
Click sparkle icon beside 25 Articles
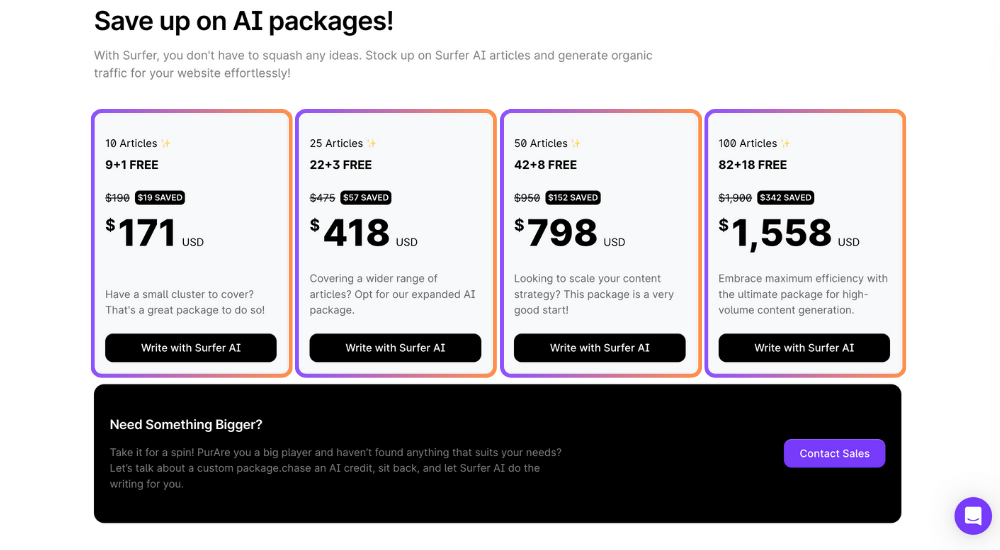click(x=371, y=143)
